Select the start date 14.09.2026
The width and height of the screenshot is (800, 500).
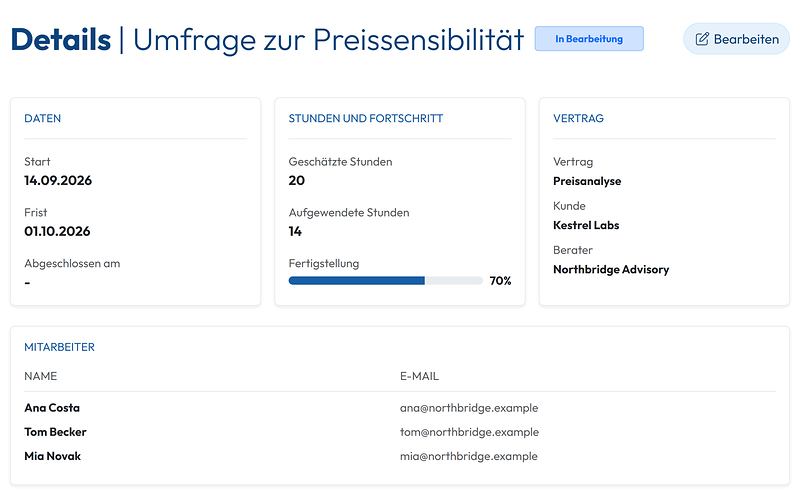point(58,181)
